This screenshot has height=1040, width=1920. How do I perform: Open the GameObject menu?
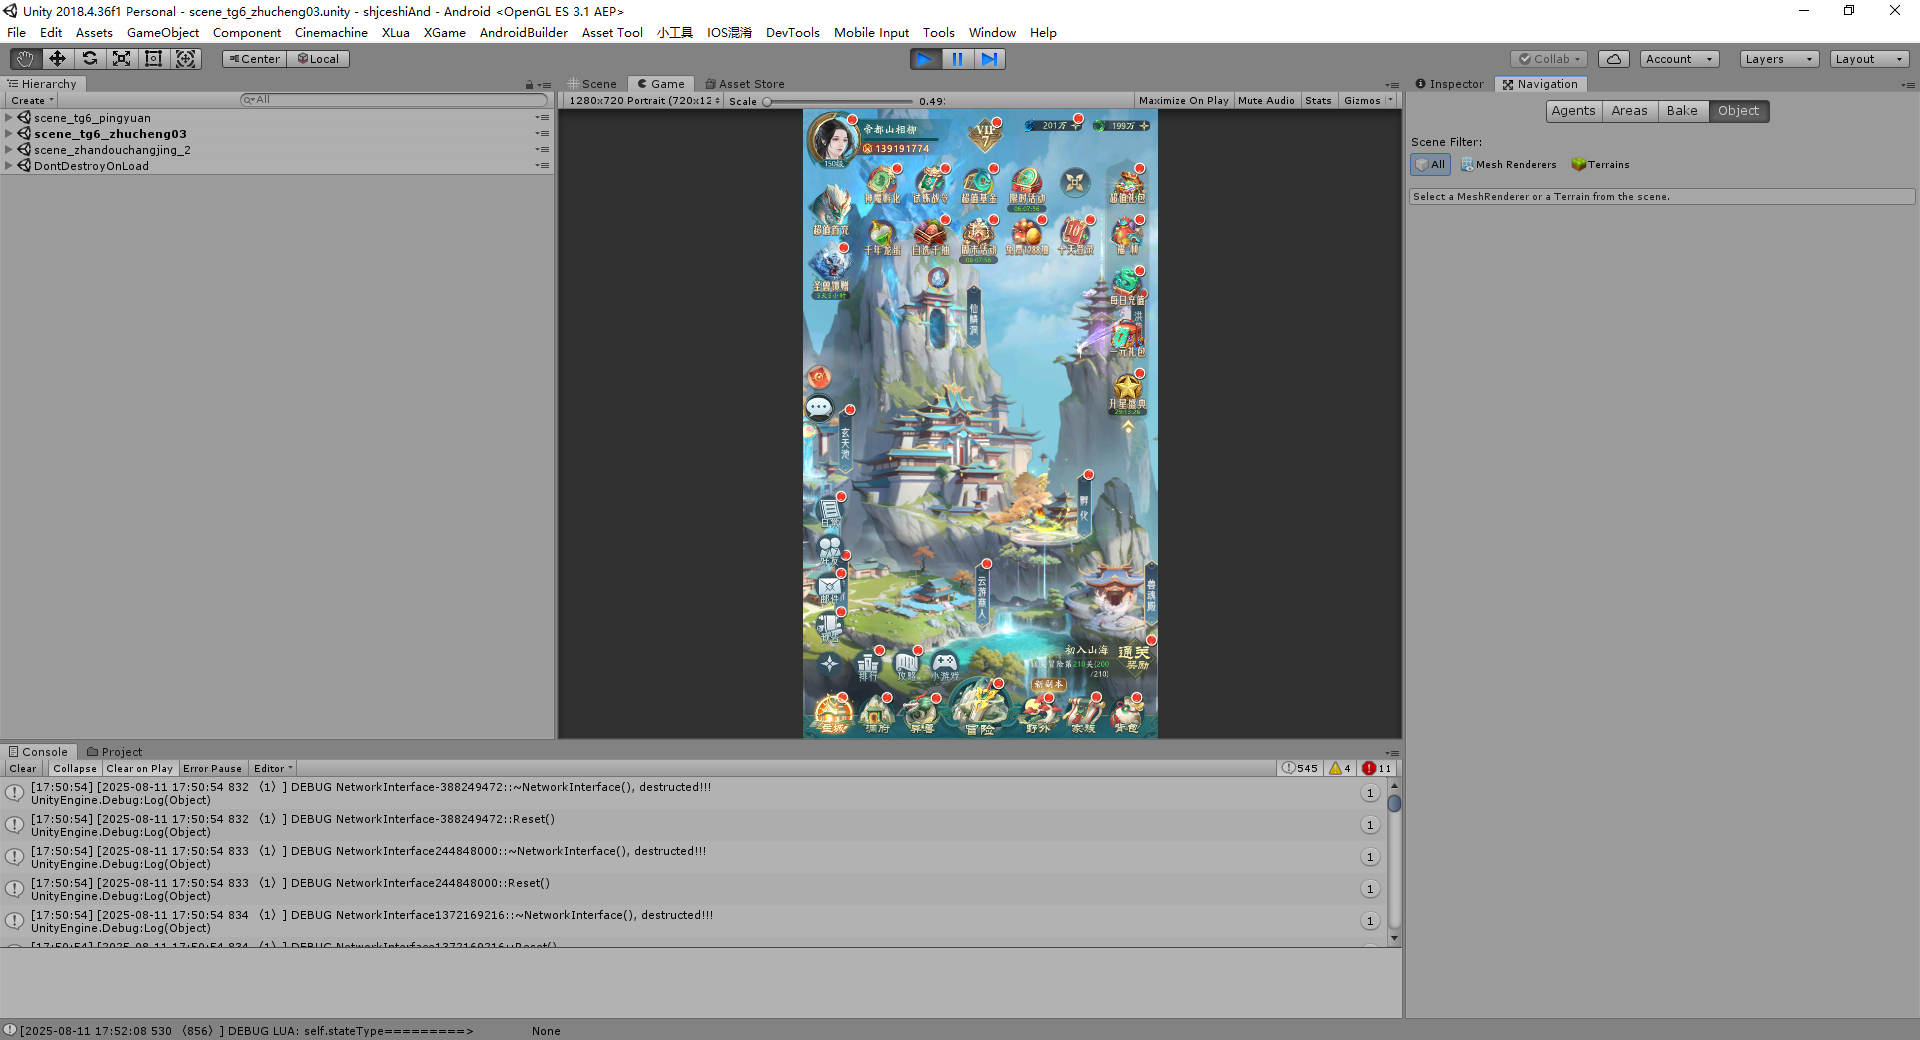(x=163, y=33)
